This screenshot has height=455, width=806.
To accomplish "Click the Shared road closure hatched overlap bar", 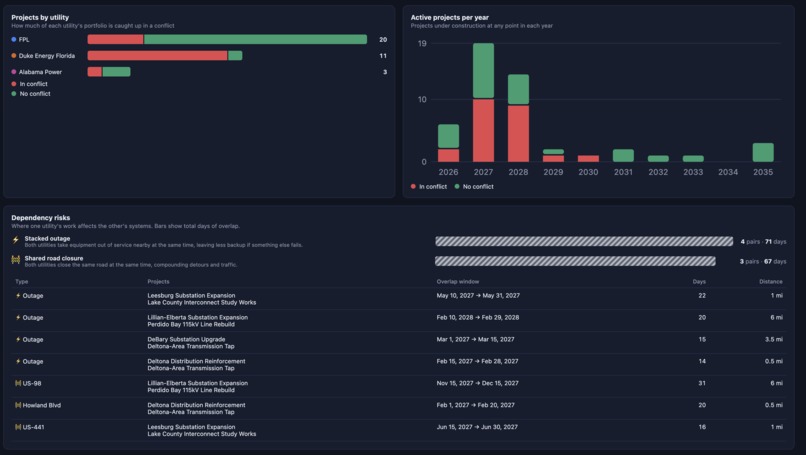I will tap(575, 261).
